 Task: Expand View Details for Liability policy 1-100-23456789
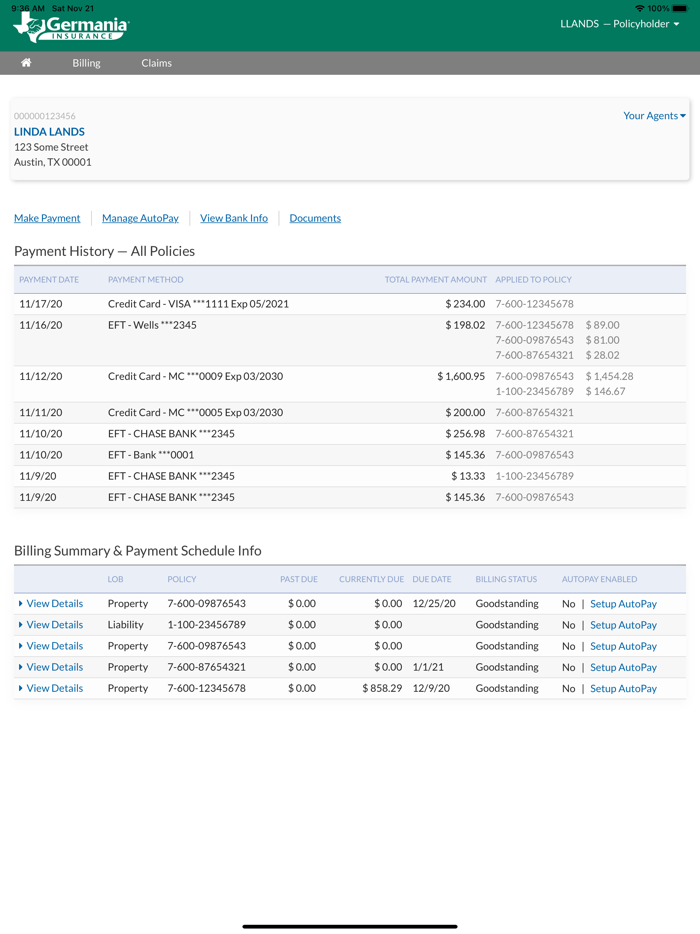pos(54,625)
